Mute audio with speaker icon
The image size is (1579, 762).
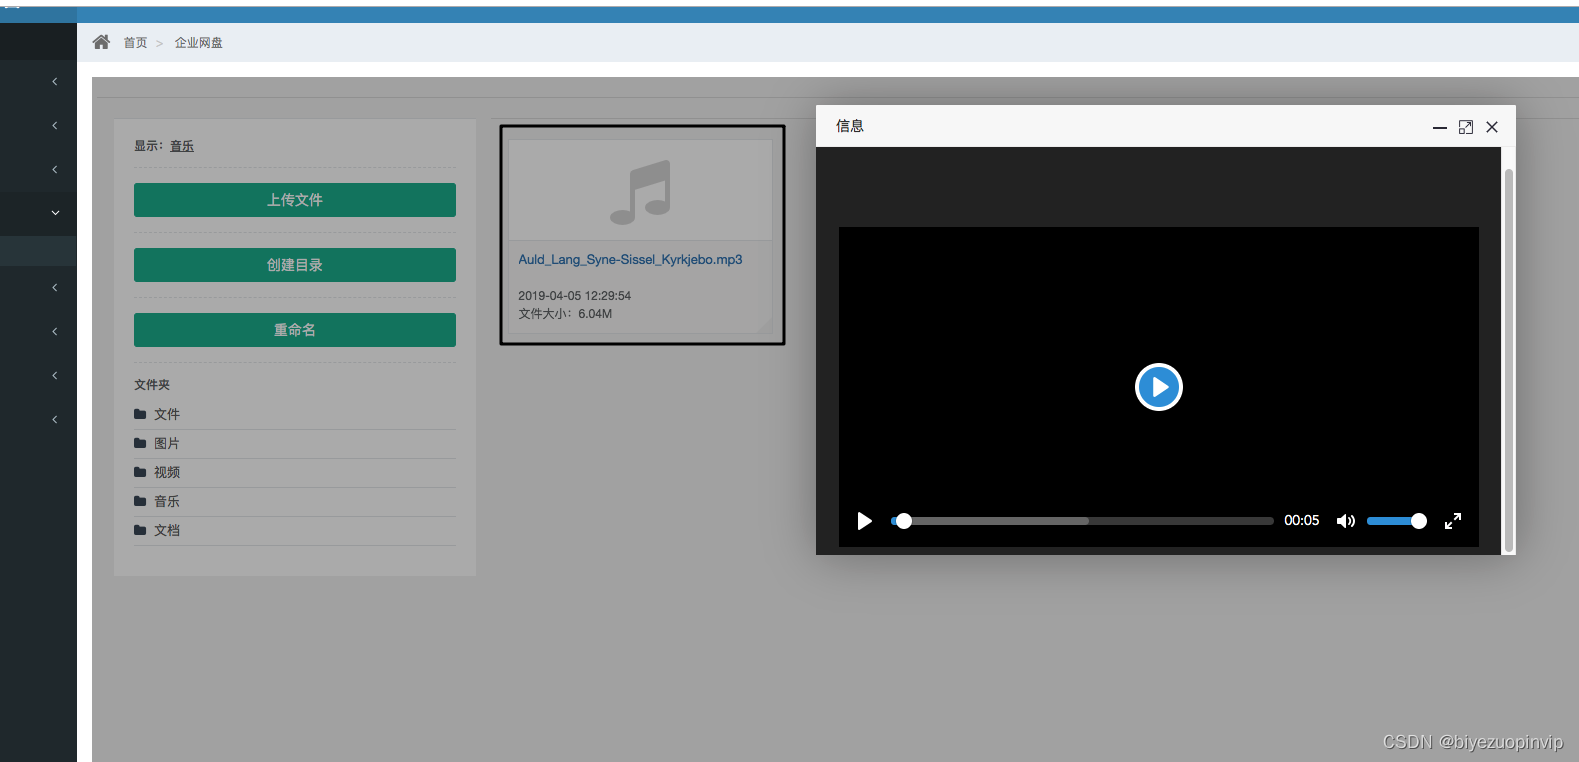pyautogui.click(x=1346, y=521)
